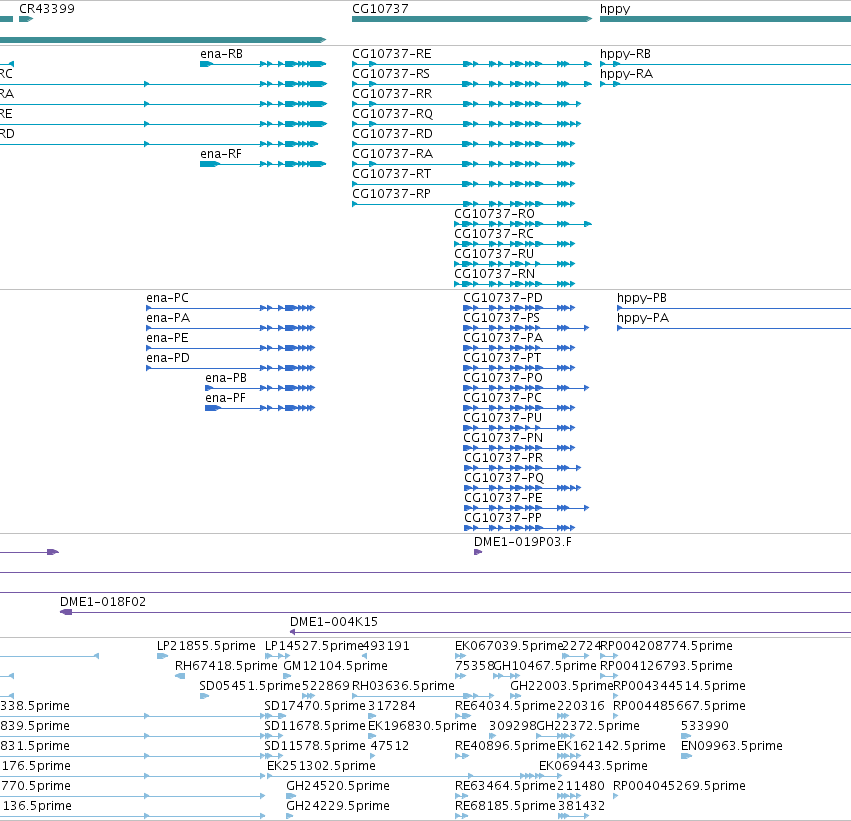This screenshot has height=821, width=851.
Task: Click hppy-PB protein label
Action: [642, 298]
